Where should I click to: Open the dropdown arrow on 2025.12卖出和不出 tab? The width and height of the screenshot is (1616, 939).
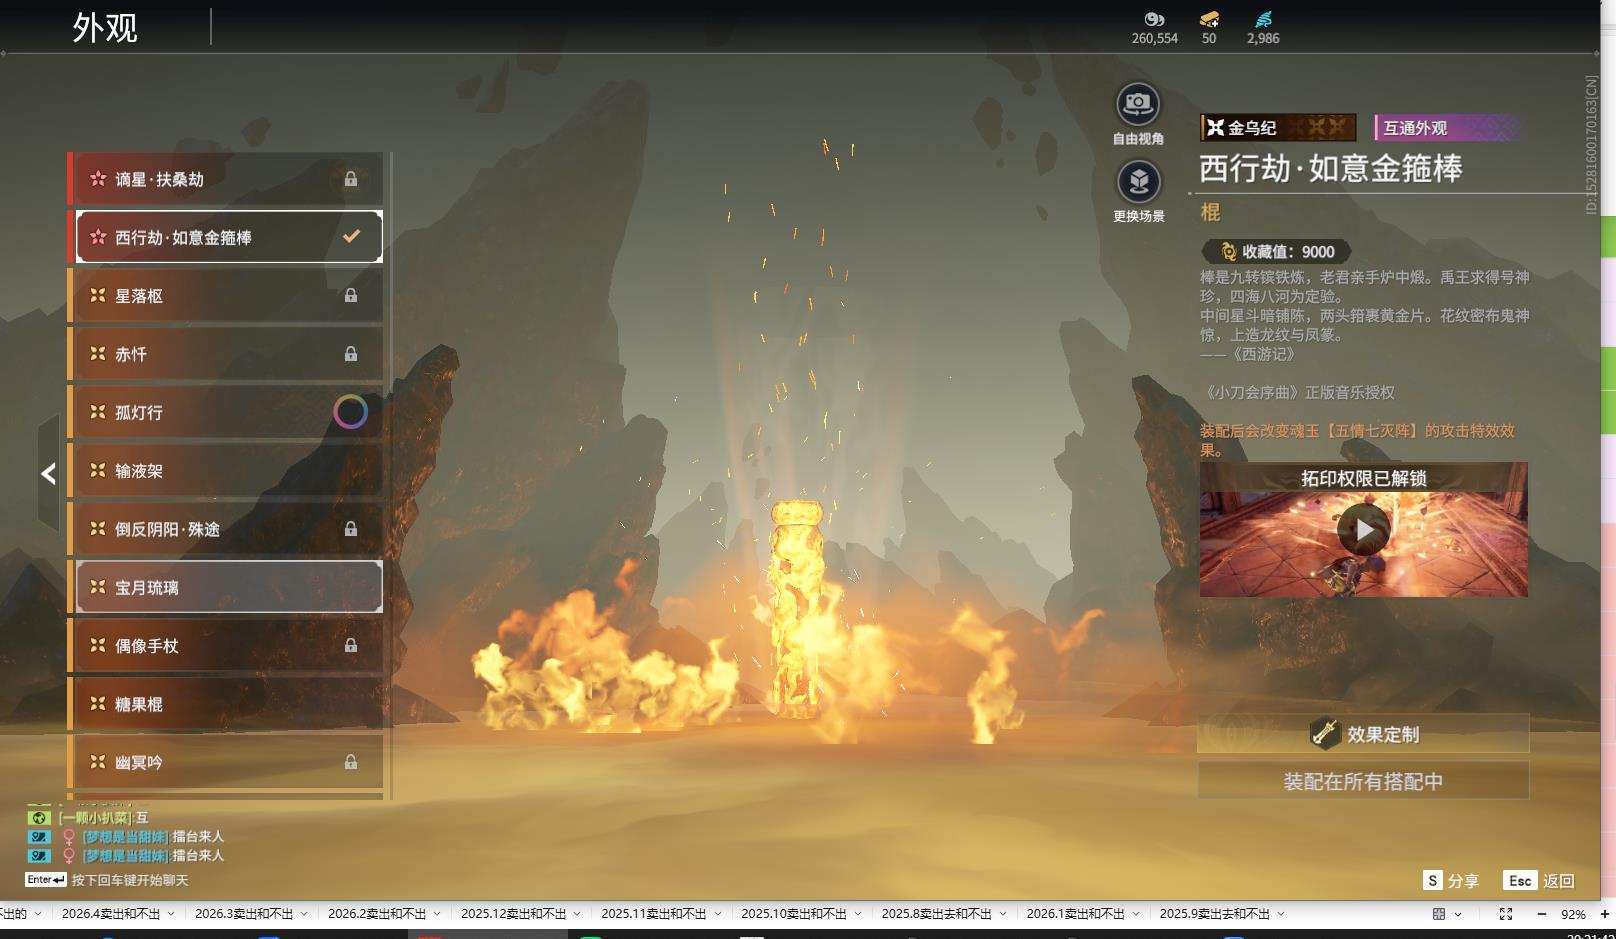577,914
